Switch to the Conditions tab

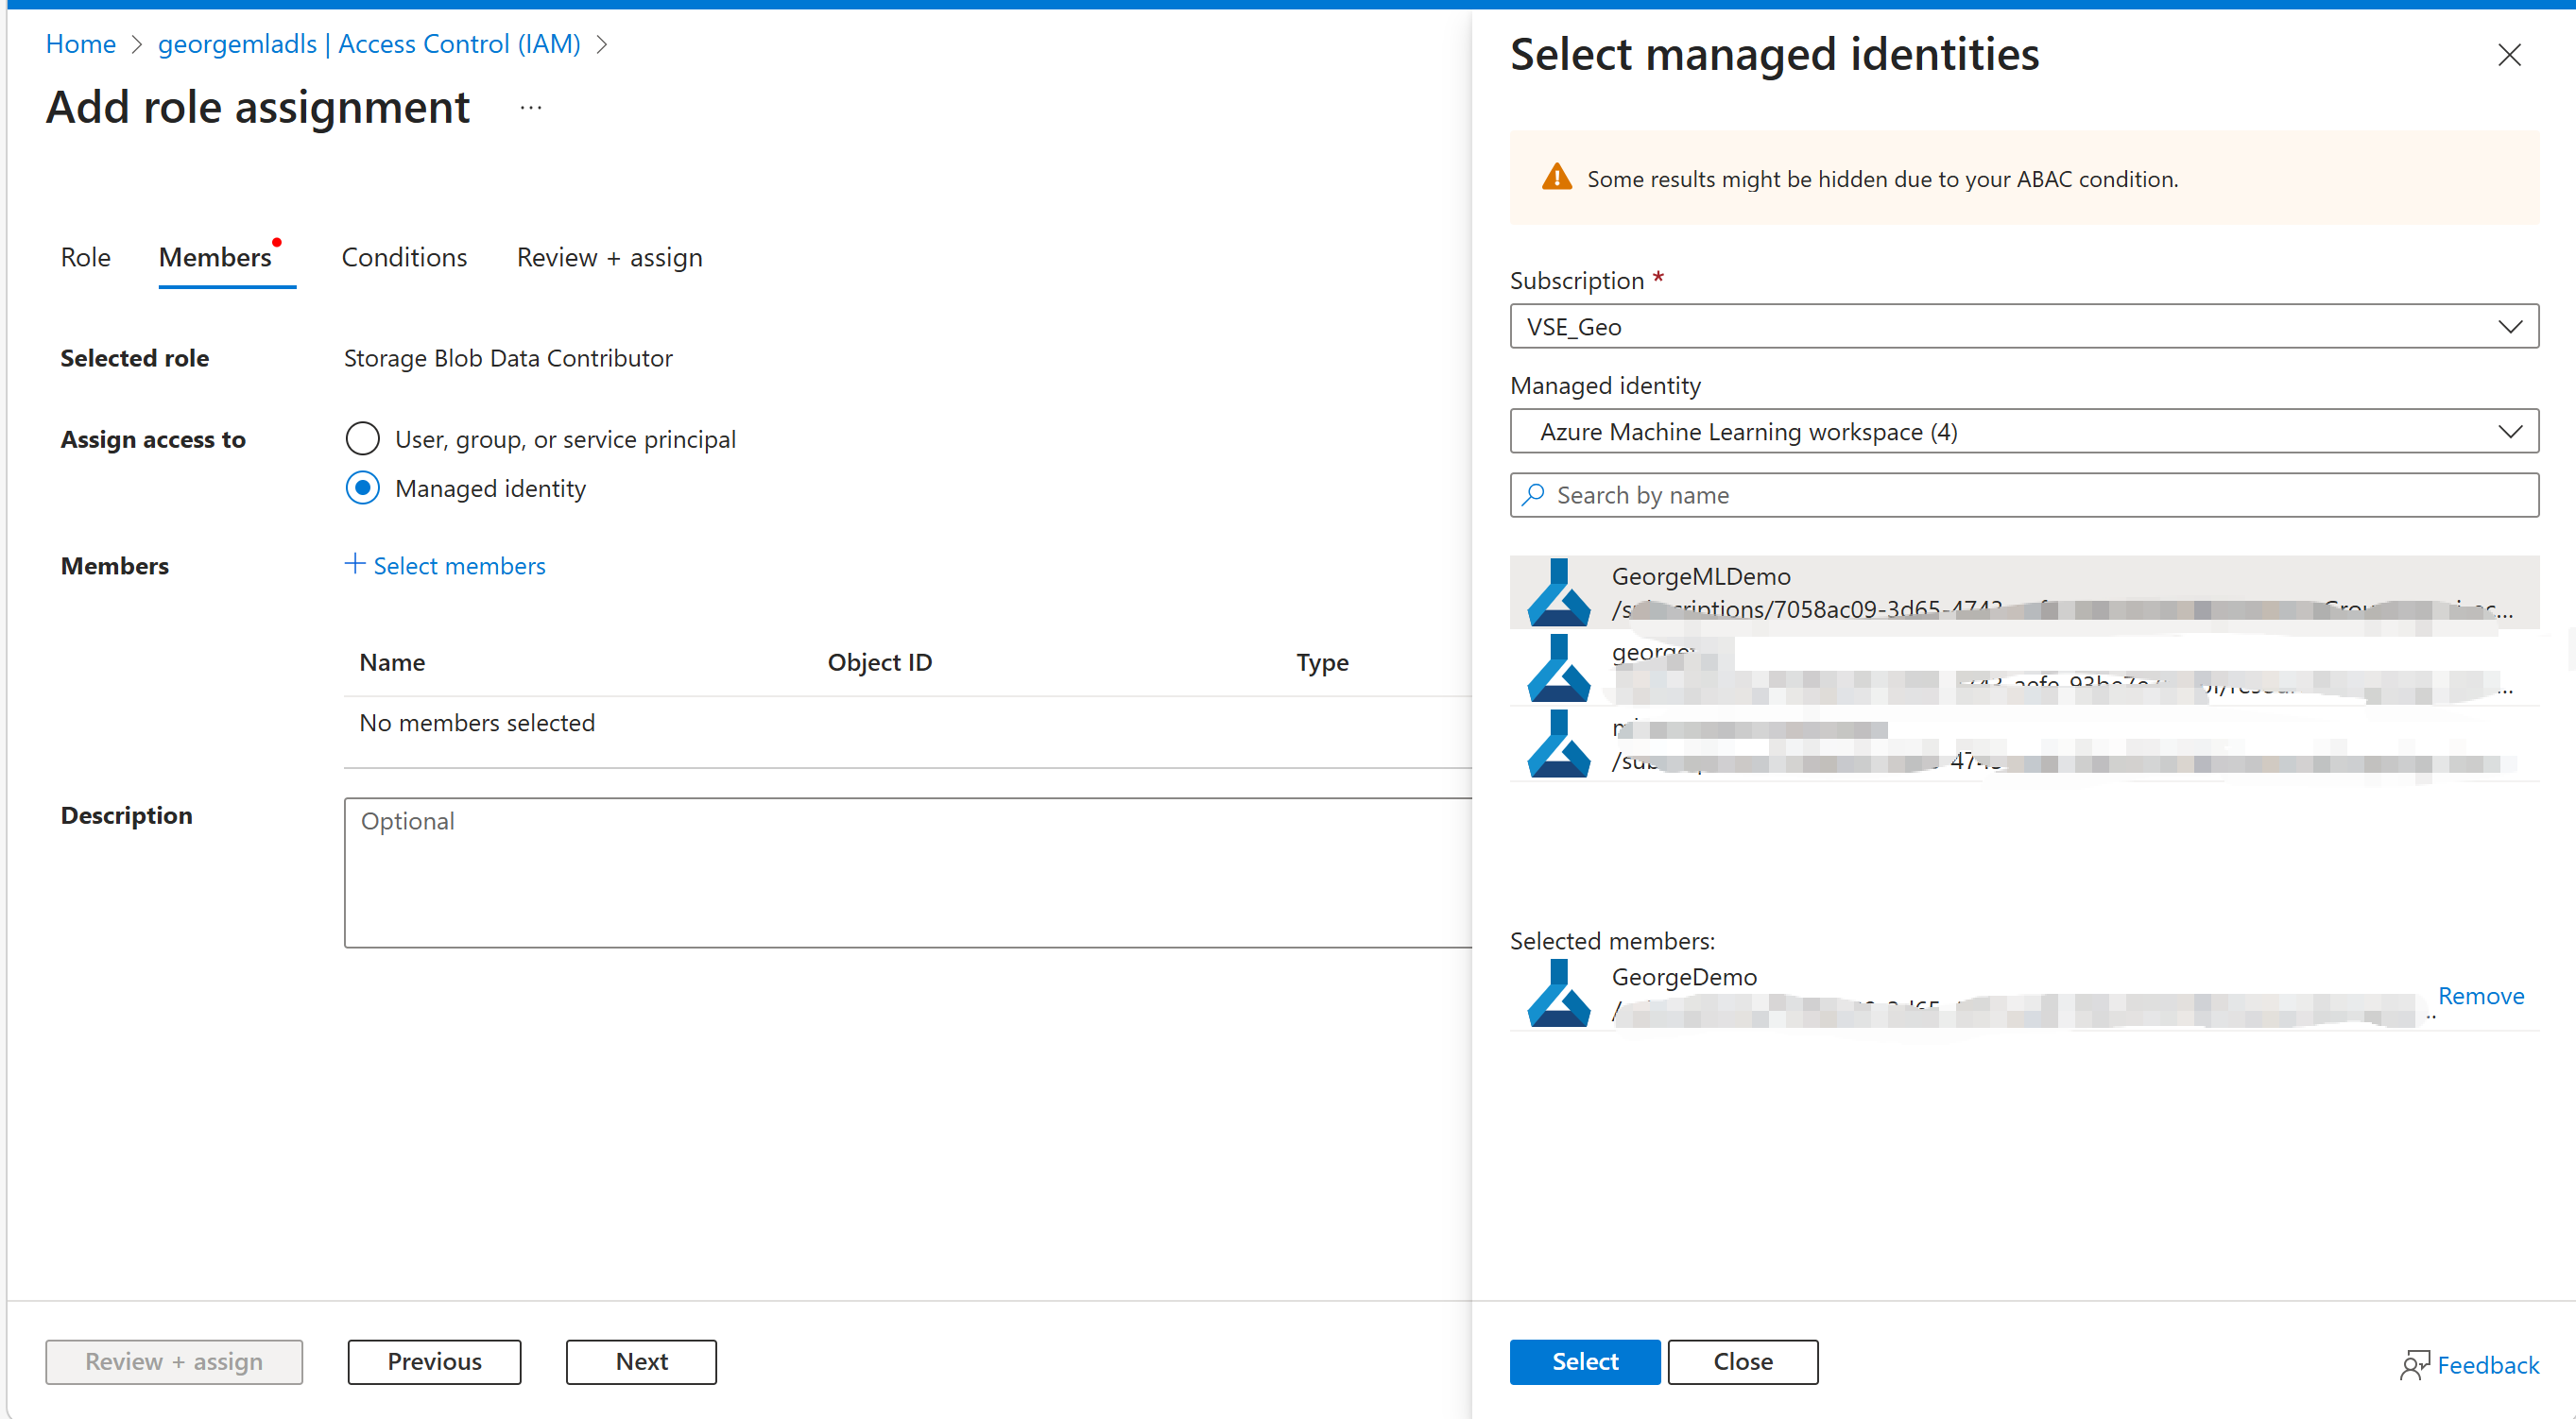click(404, 257)
